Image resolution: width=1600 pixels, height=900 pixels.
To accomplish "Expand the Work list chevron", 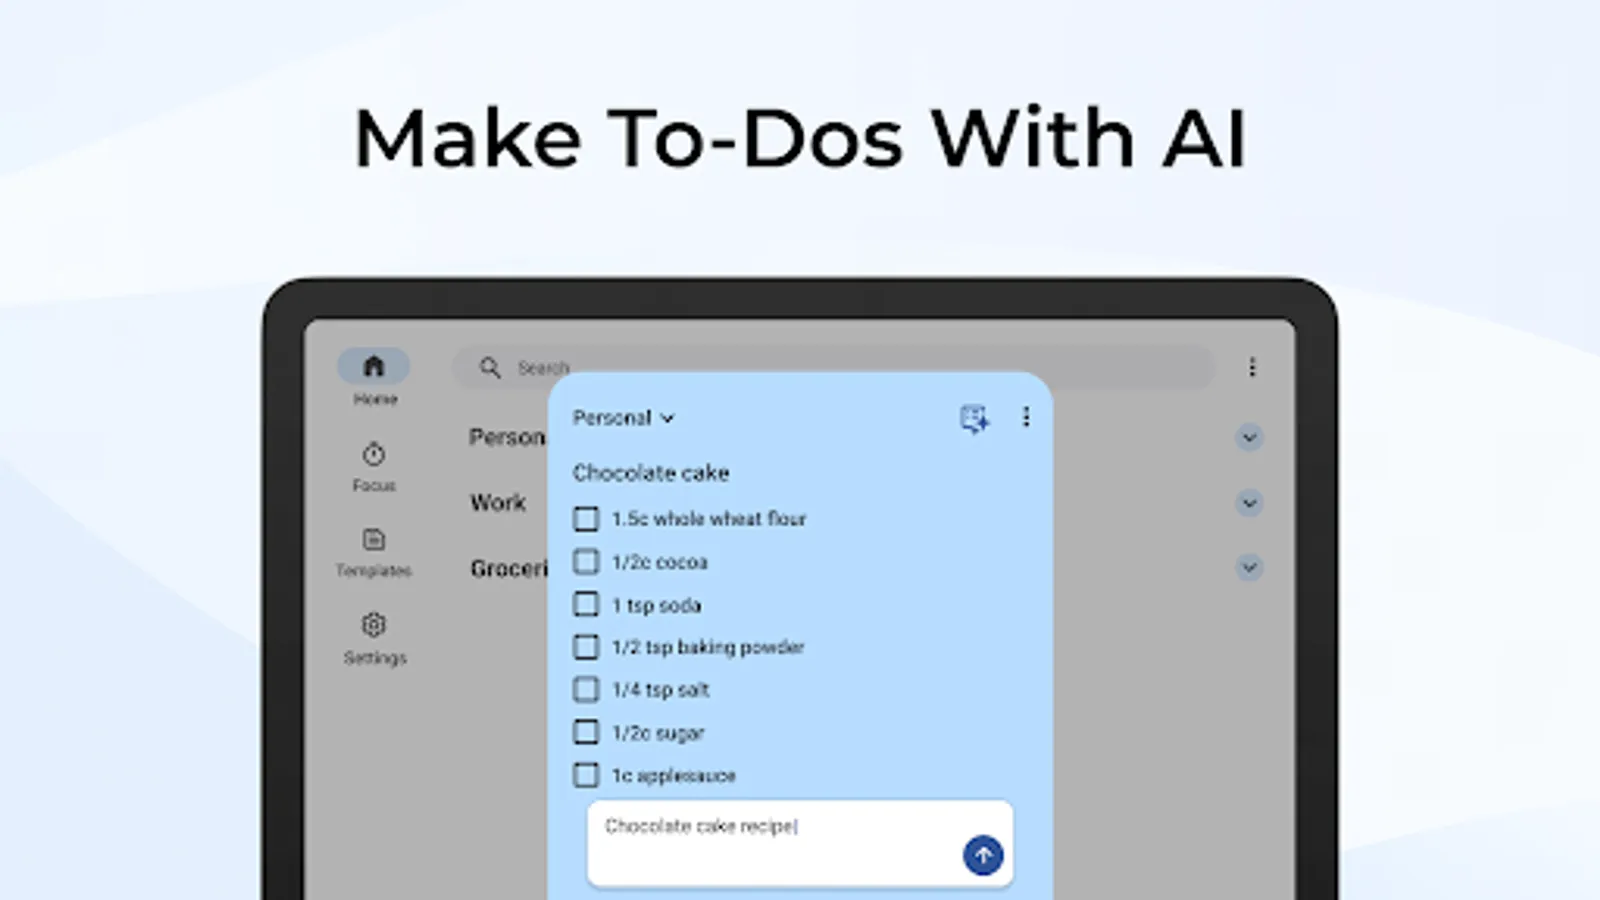I will 1249,502.
